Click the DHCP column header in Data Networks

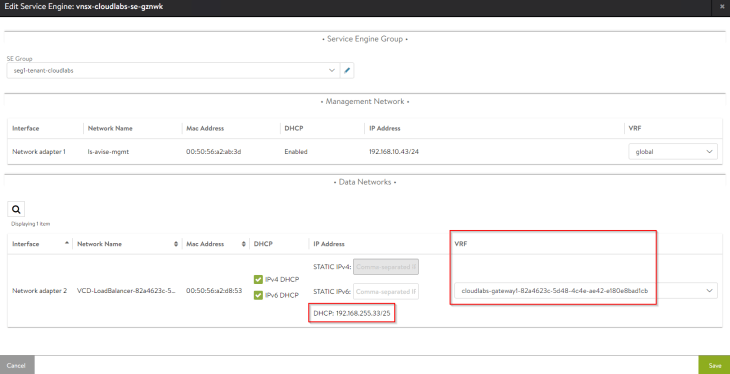(x=263, y=244)
